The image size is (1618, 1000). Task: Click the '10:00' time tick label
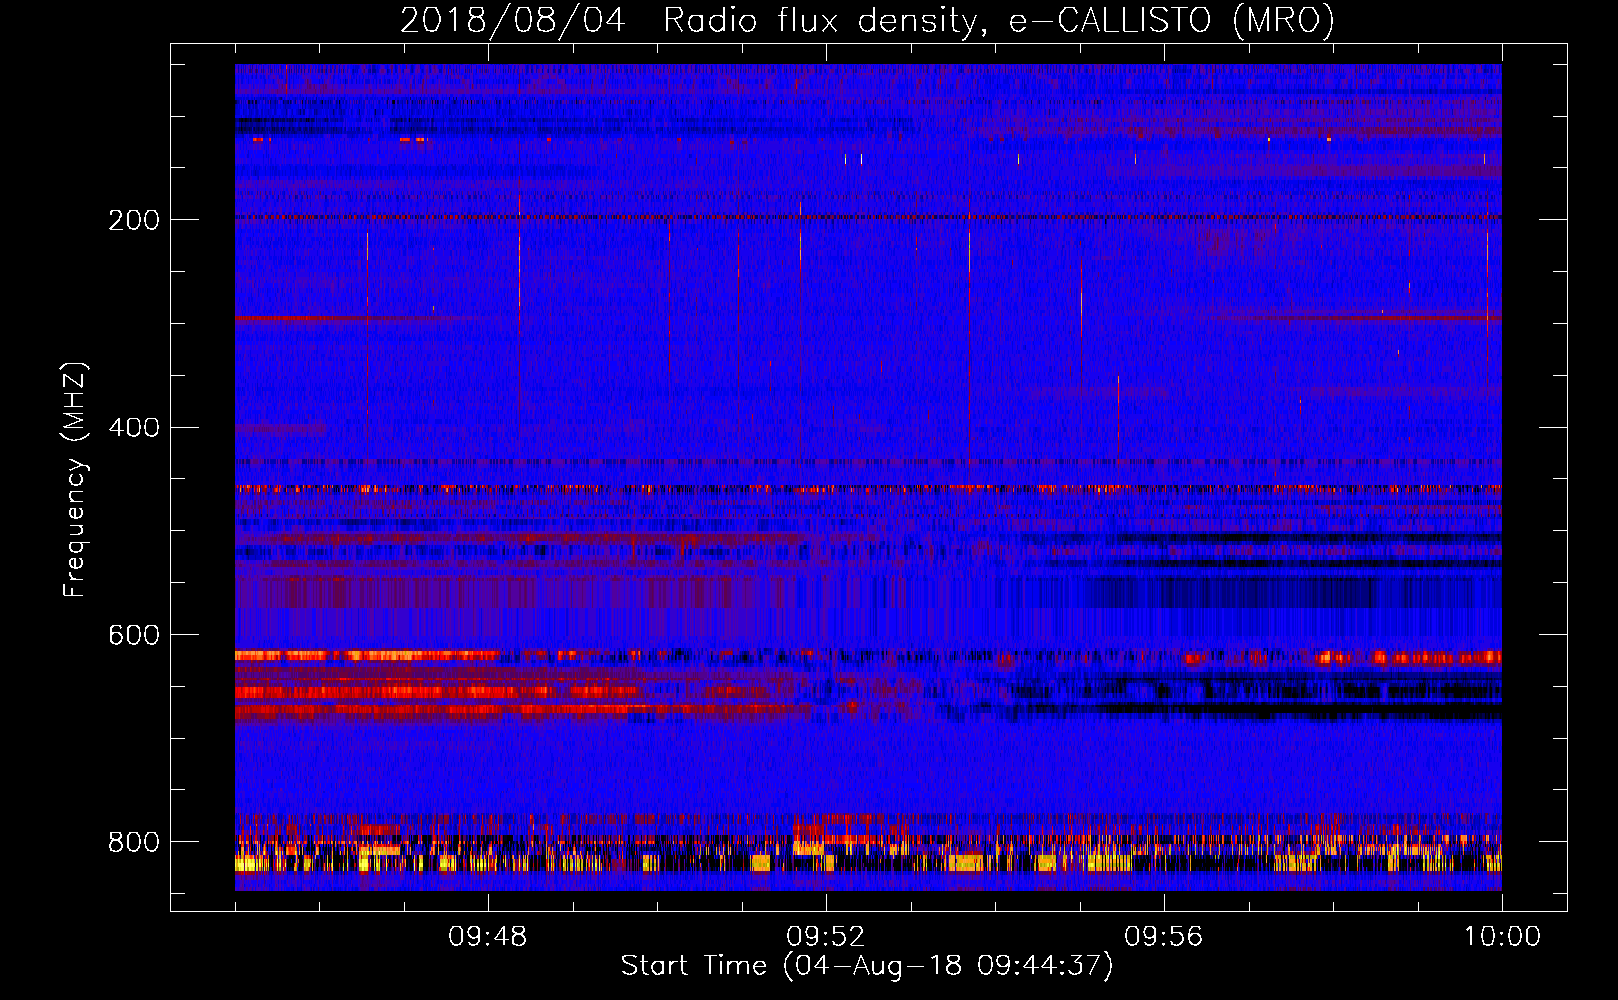[1502, 937]
